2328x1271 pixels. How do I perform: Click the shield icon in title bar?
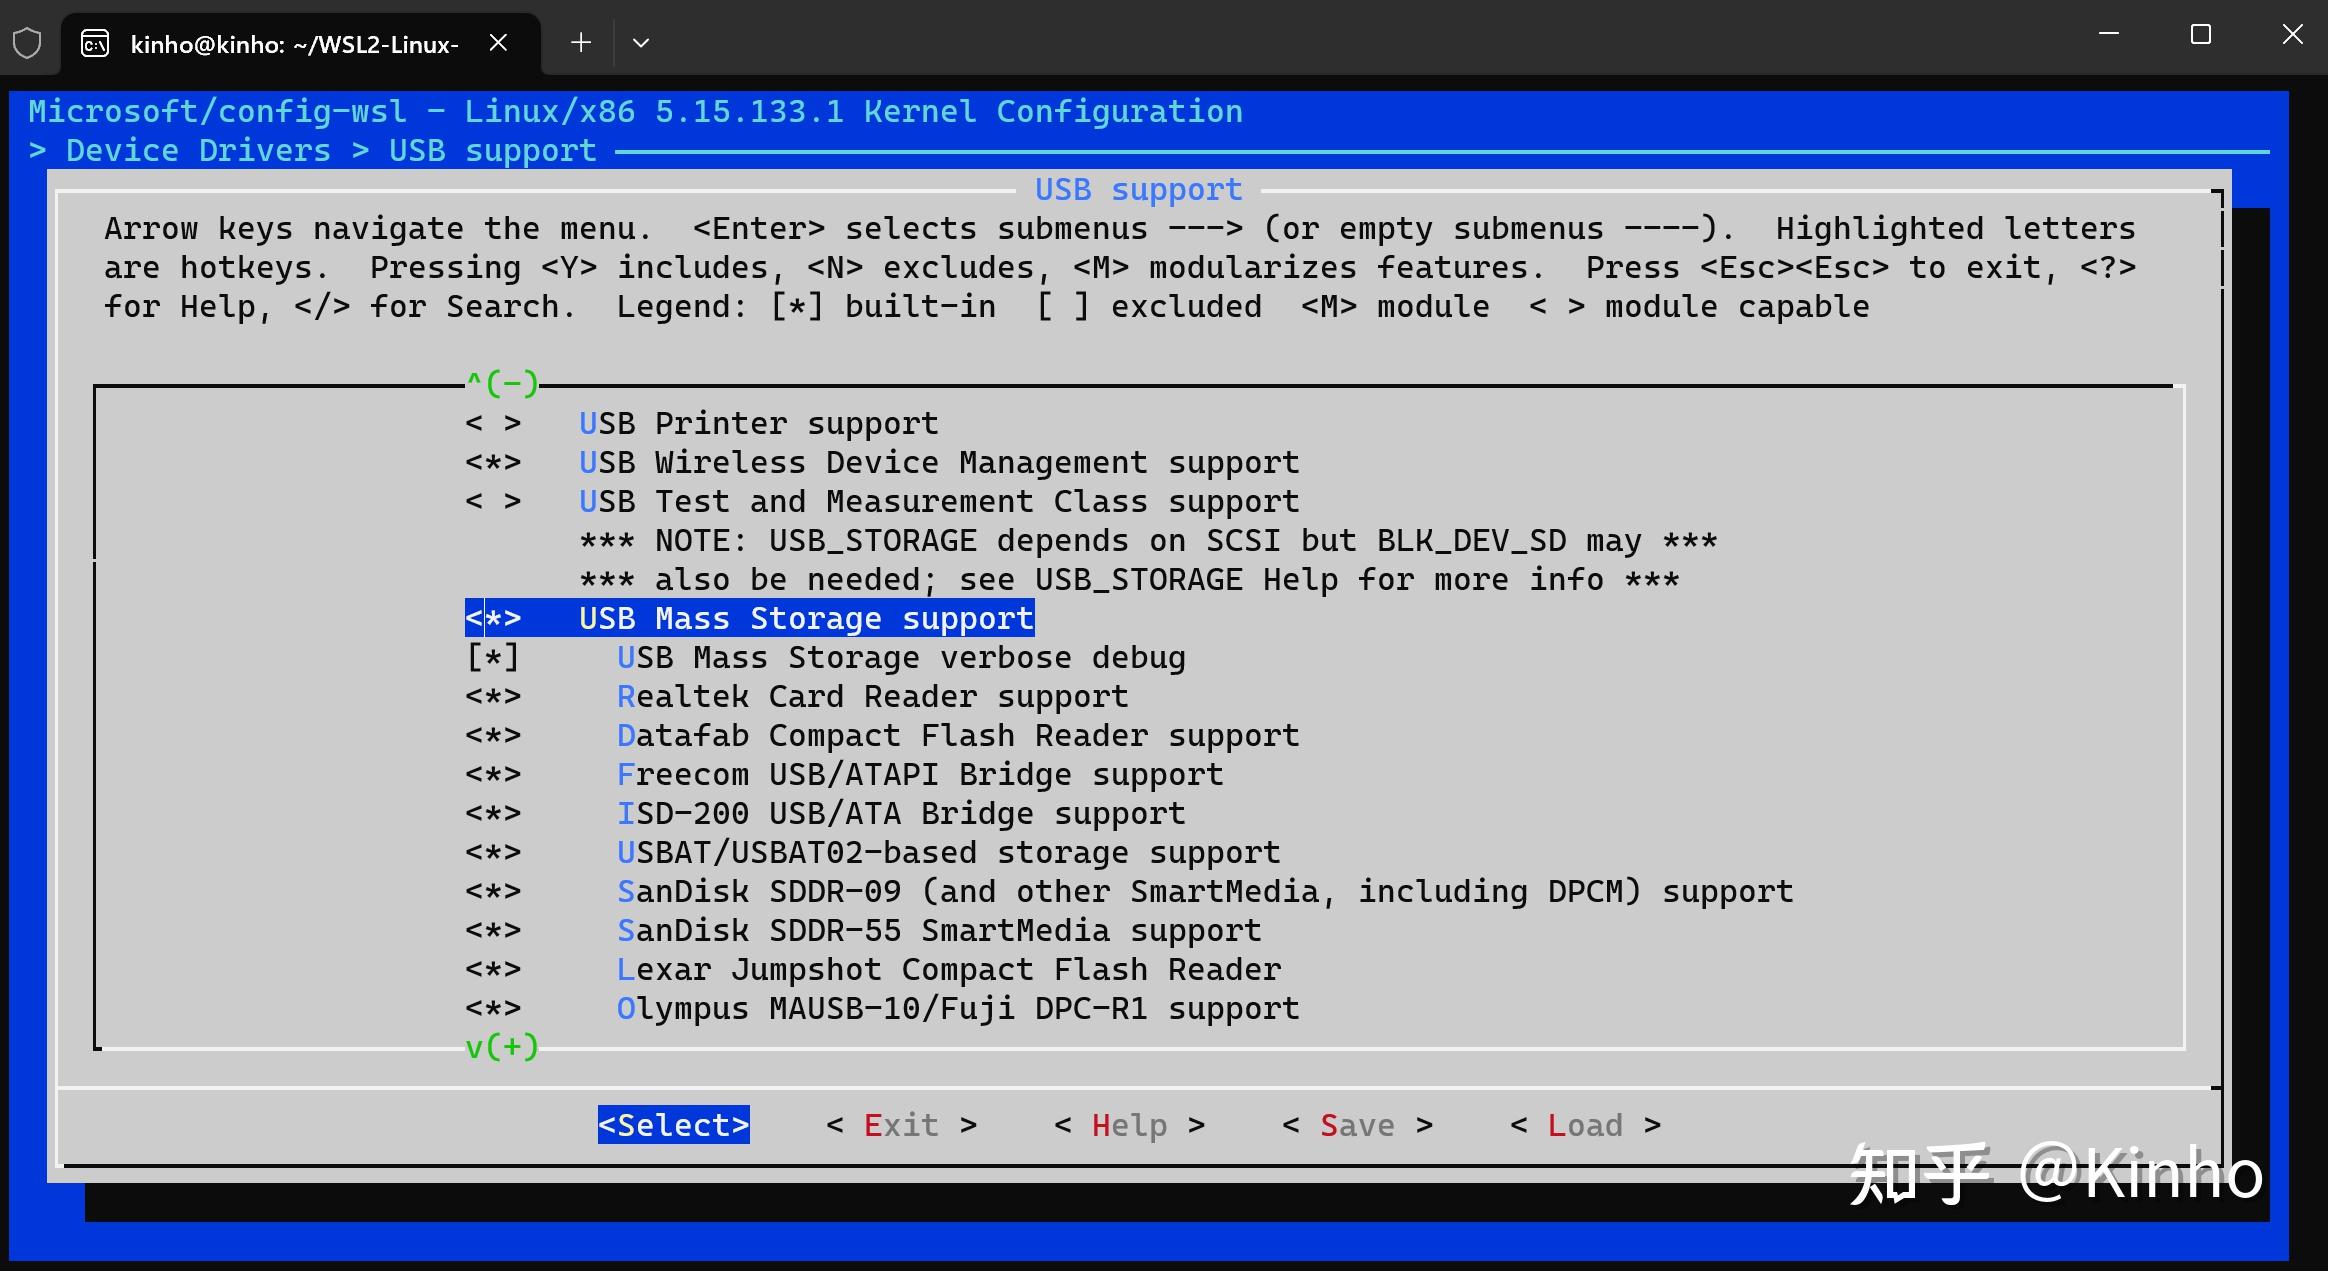coord(27,43)
